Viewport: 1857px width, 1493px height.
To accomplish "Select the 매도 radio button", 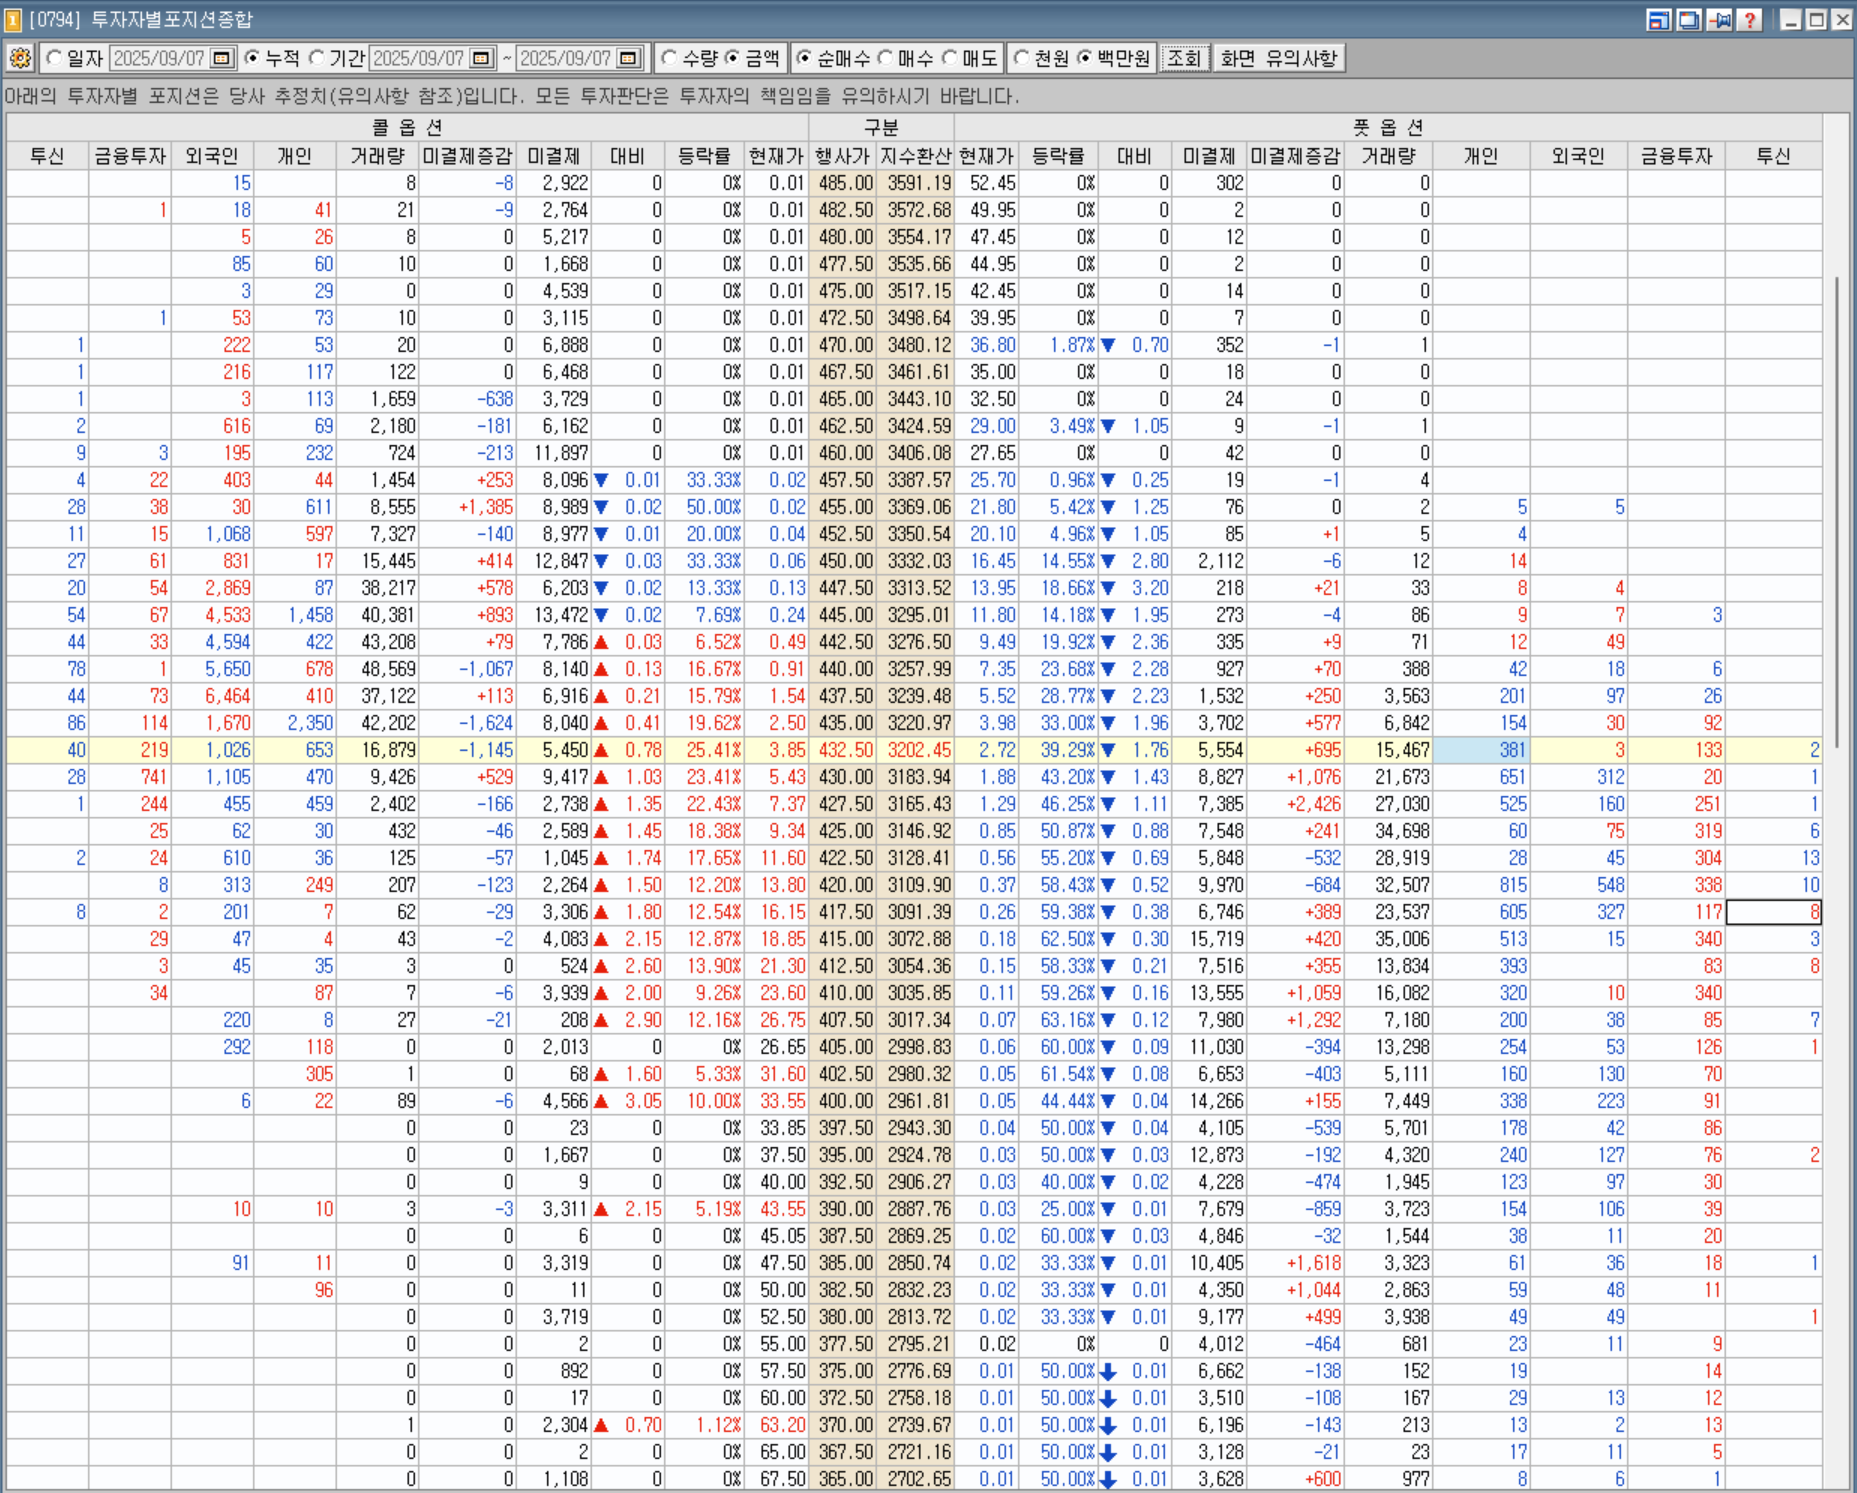I will 950,59.
